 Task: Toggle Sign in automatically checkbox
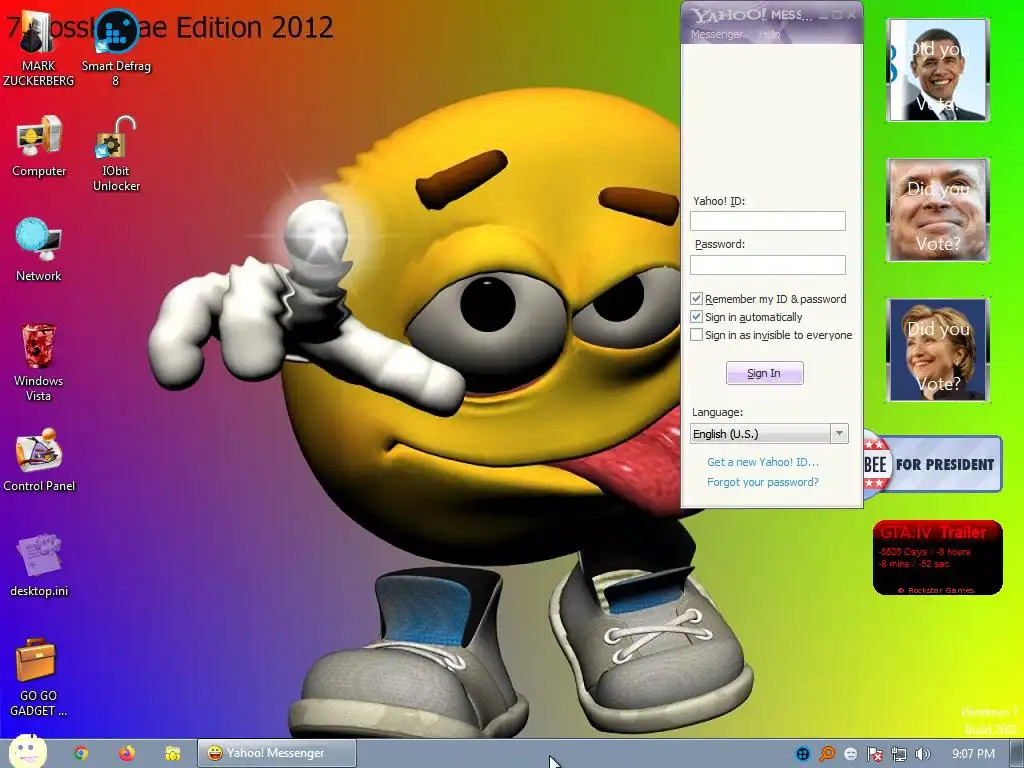[x=697, y=317]
